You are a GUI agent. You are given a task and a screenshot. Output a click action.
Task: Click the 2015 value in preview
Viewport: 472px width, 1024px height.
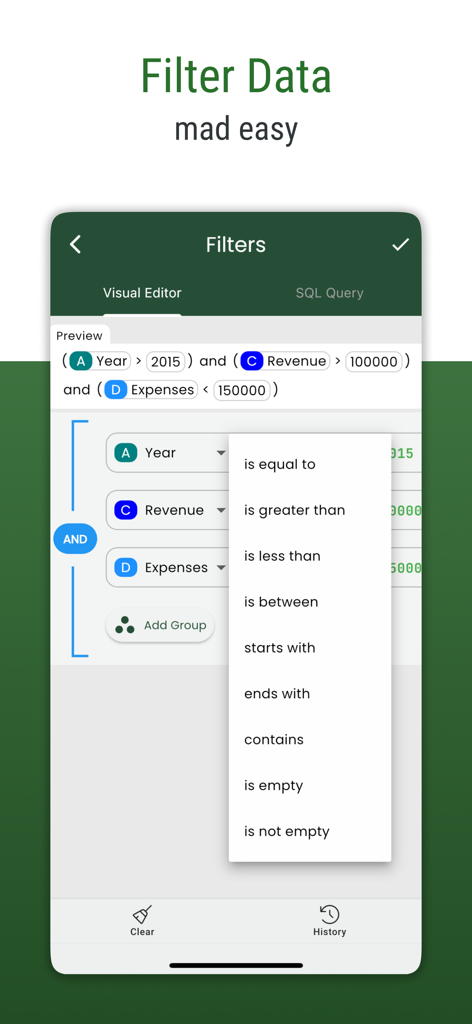166,362
